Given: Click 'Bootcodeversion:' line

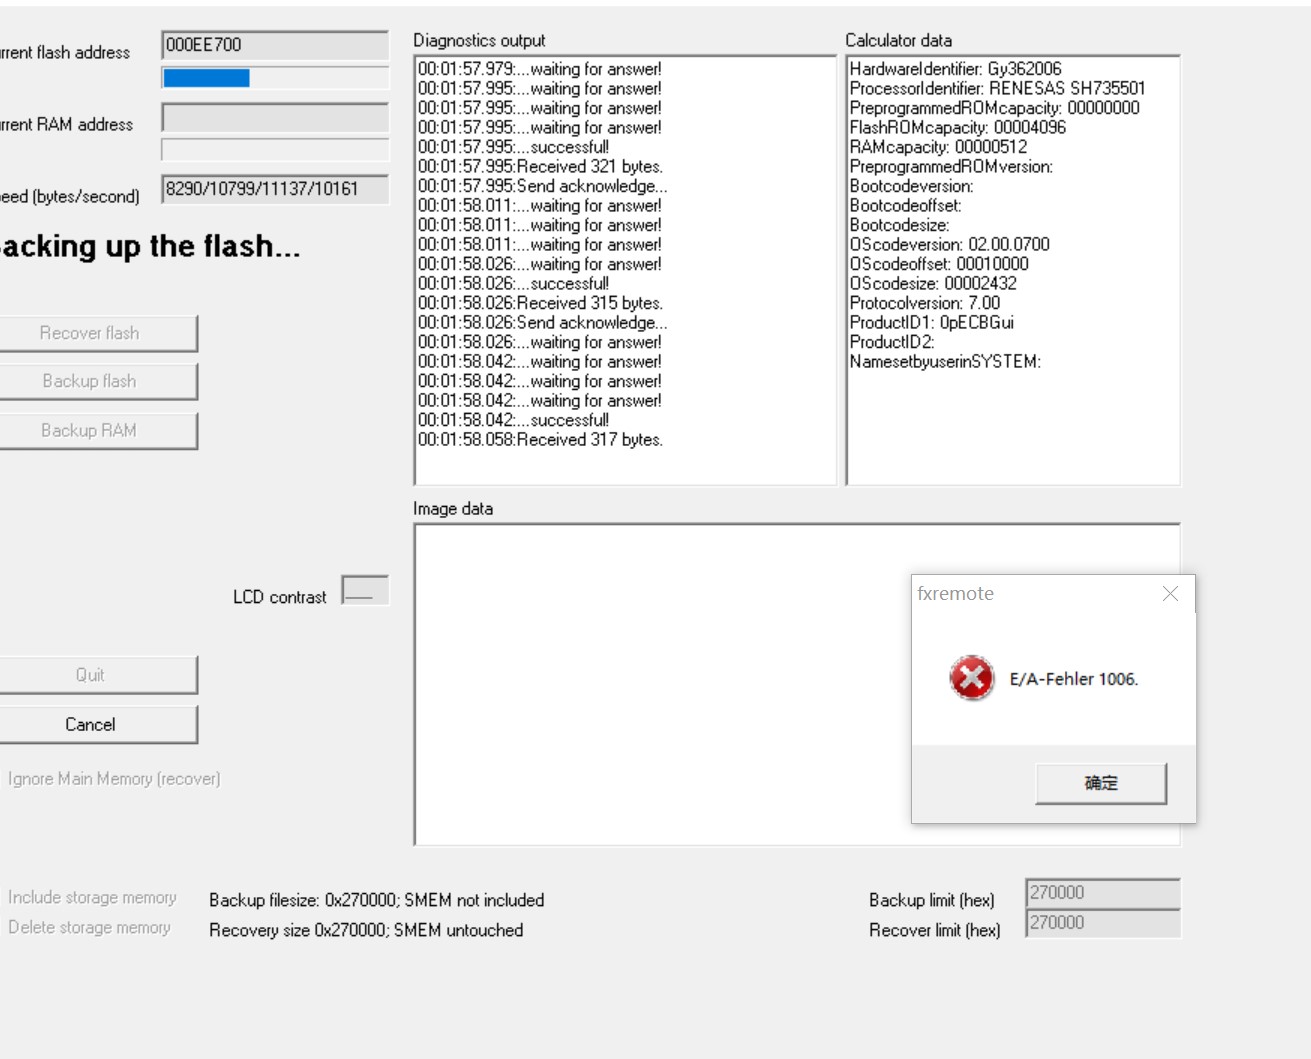Looking at the screenshot, I should (x=912, y=186).
